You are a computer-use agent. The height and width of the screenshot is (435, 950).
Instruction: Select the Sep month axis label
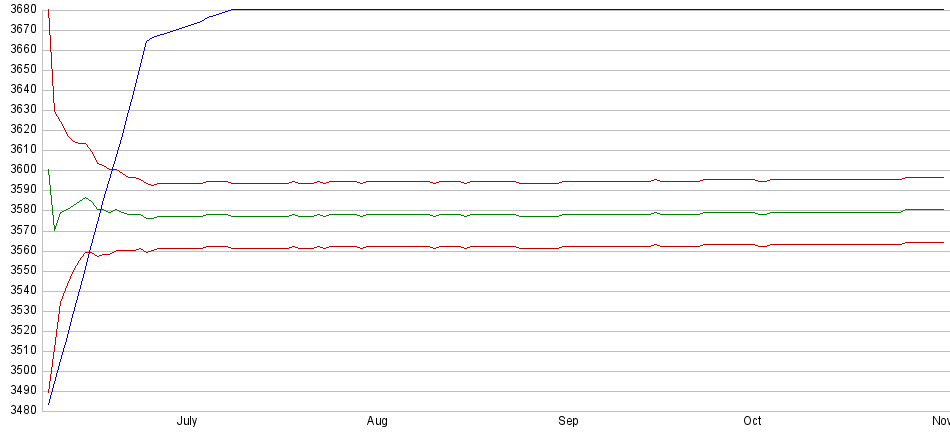point(568,422)
